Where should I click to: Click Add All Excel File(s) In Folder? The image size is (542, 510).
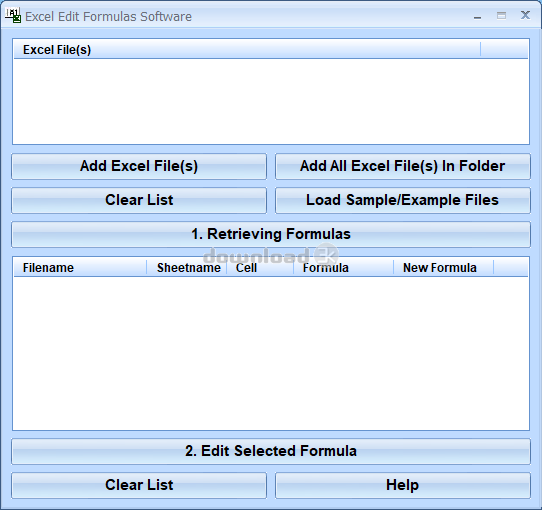point(403,166)
